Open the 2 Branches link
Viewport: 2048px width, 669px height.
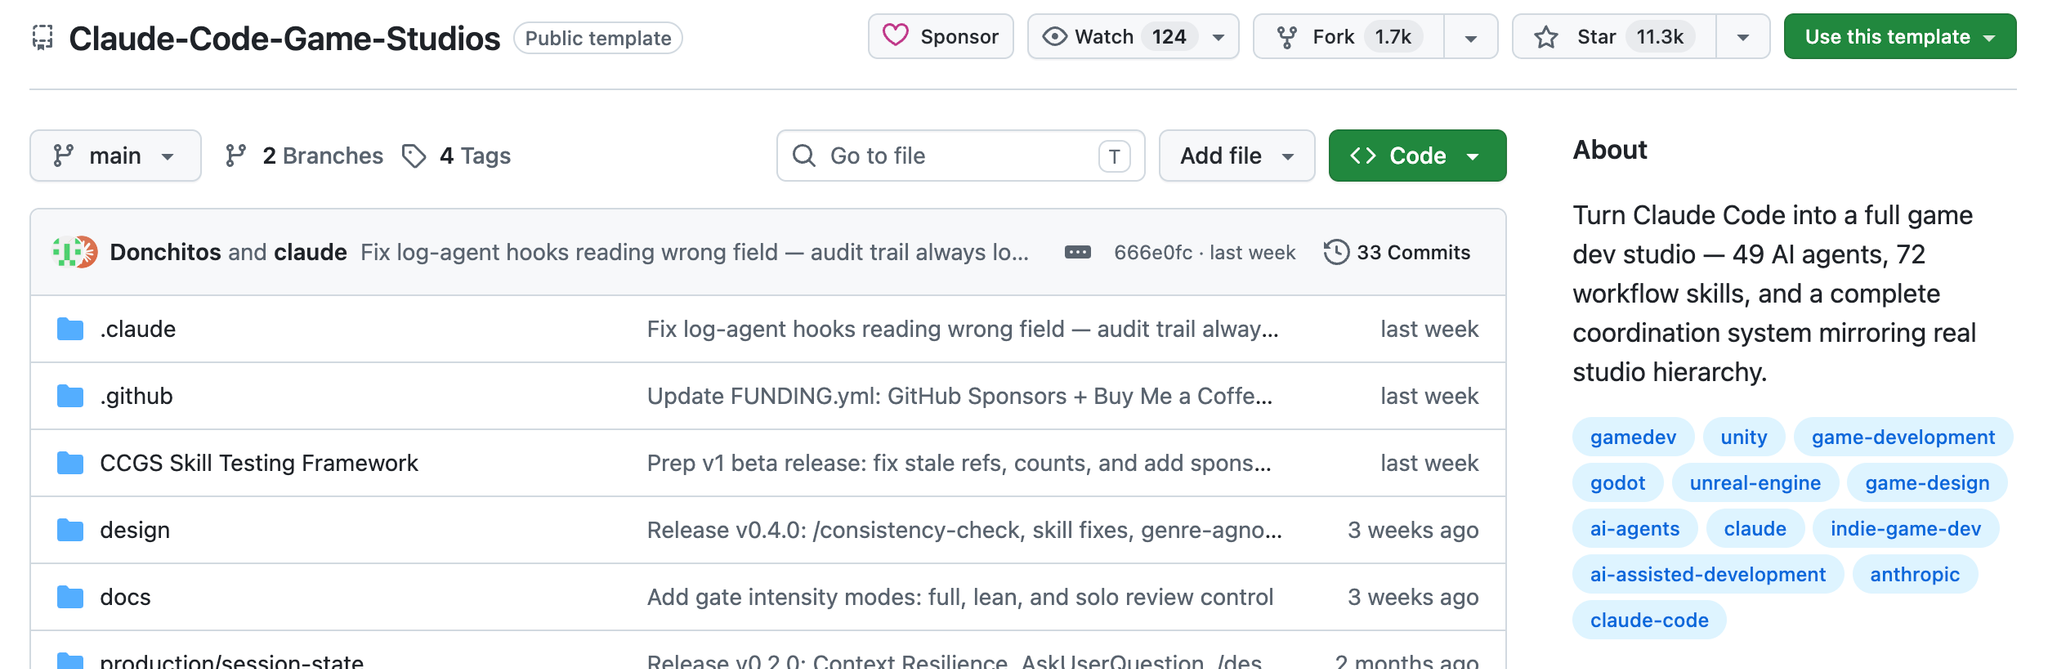(x=305, y=155)
